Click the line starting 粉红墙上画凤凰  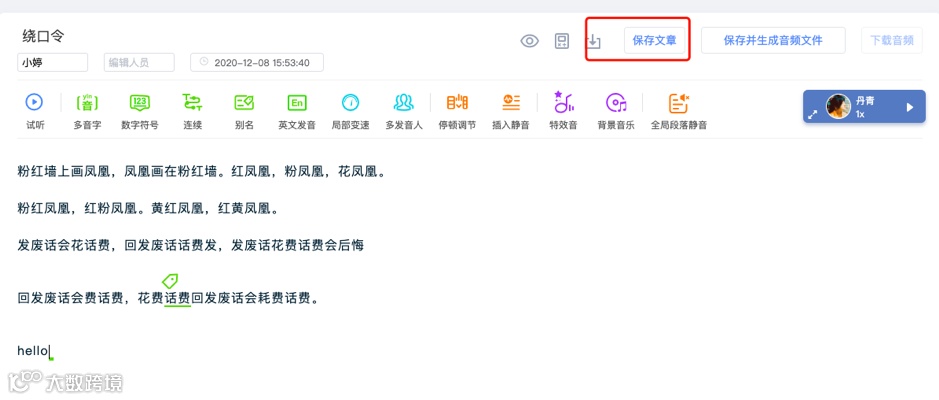(x=201, y=172)
